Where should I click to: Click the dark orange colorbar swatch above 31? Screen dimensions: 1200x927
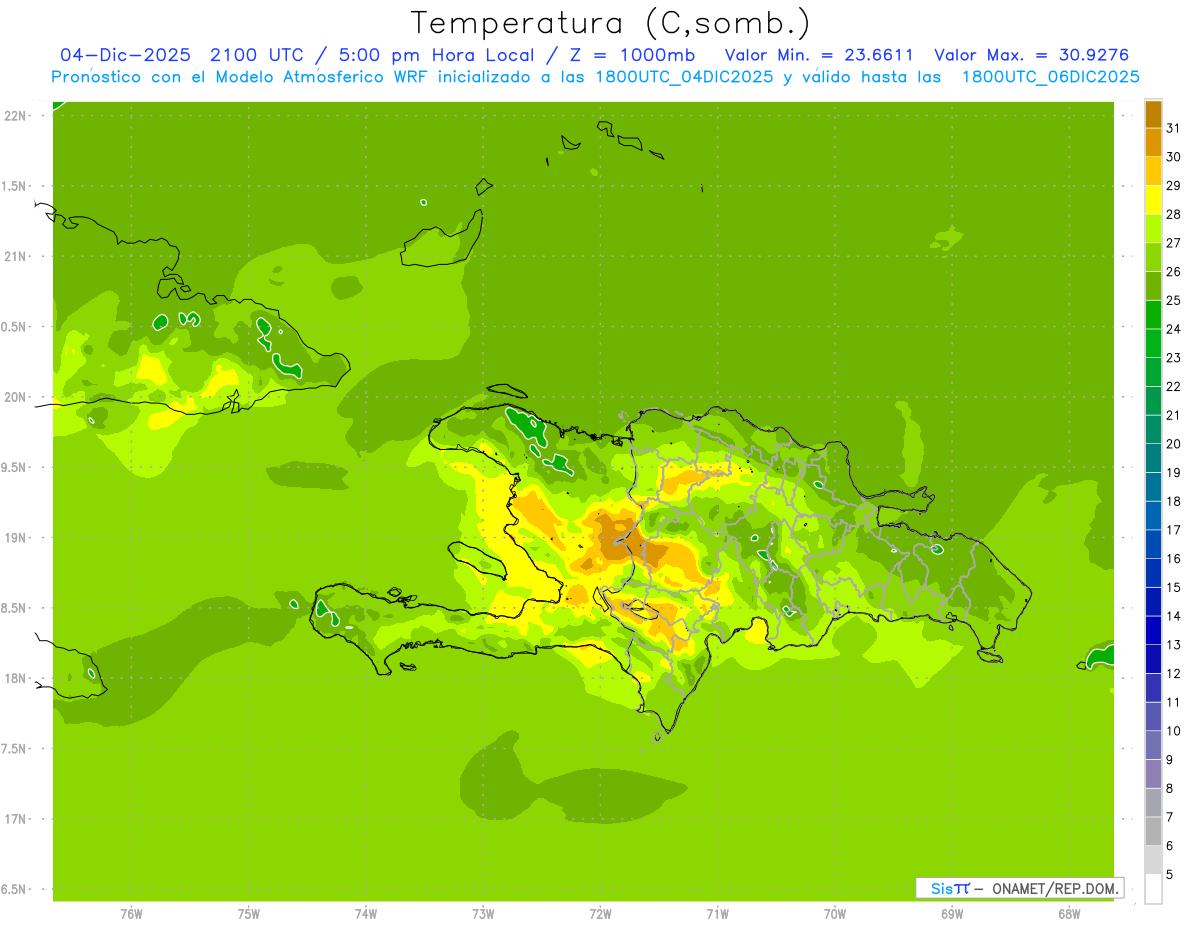[x=1153, y=114]
